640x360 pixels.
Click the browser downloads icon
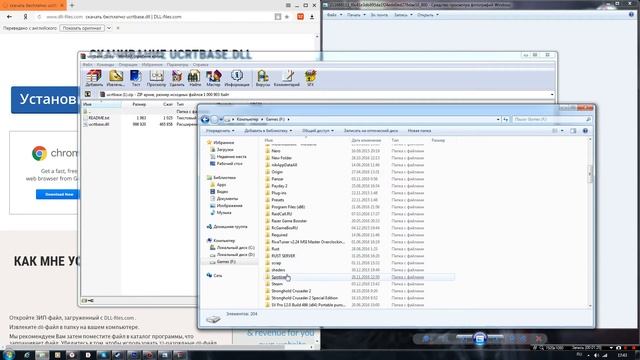312,17
